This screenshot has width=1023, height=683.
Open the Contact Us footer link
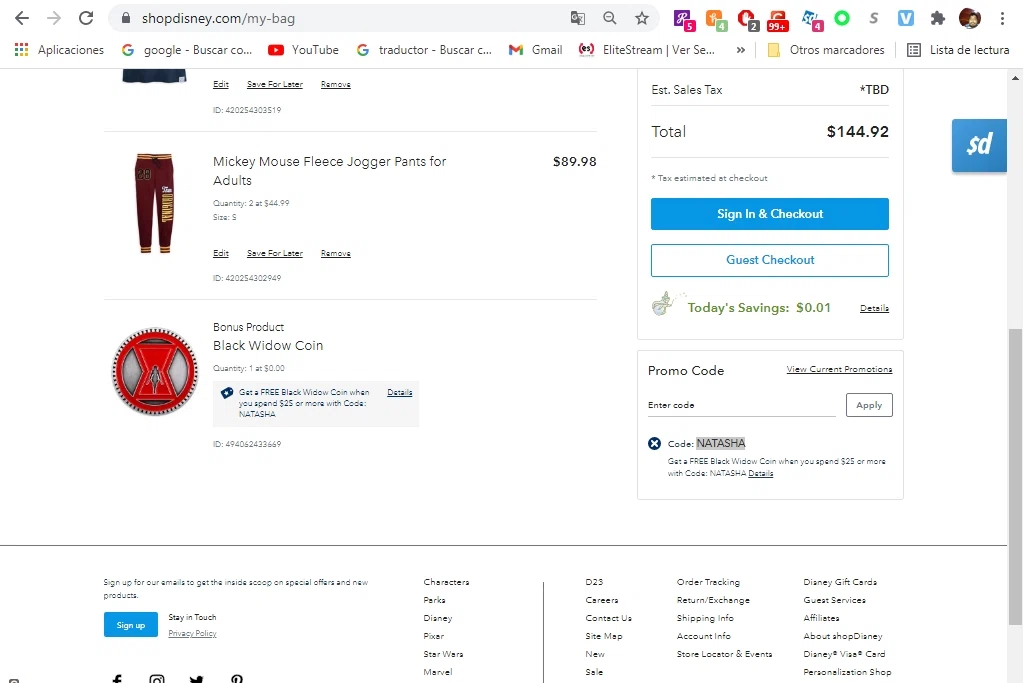tap(608, 618)
